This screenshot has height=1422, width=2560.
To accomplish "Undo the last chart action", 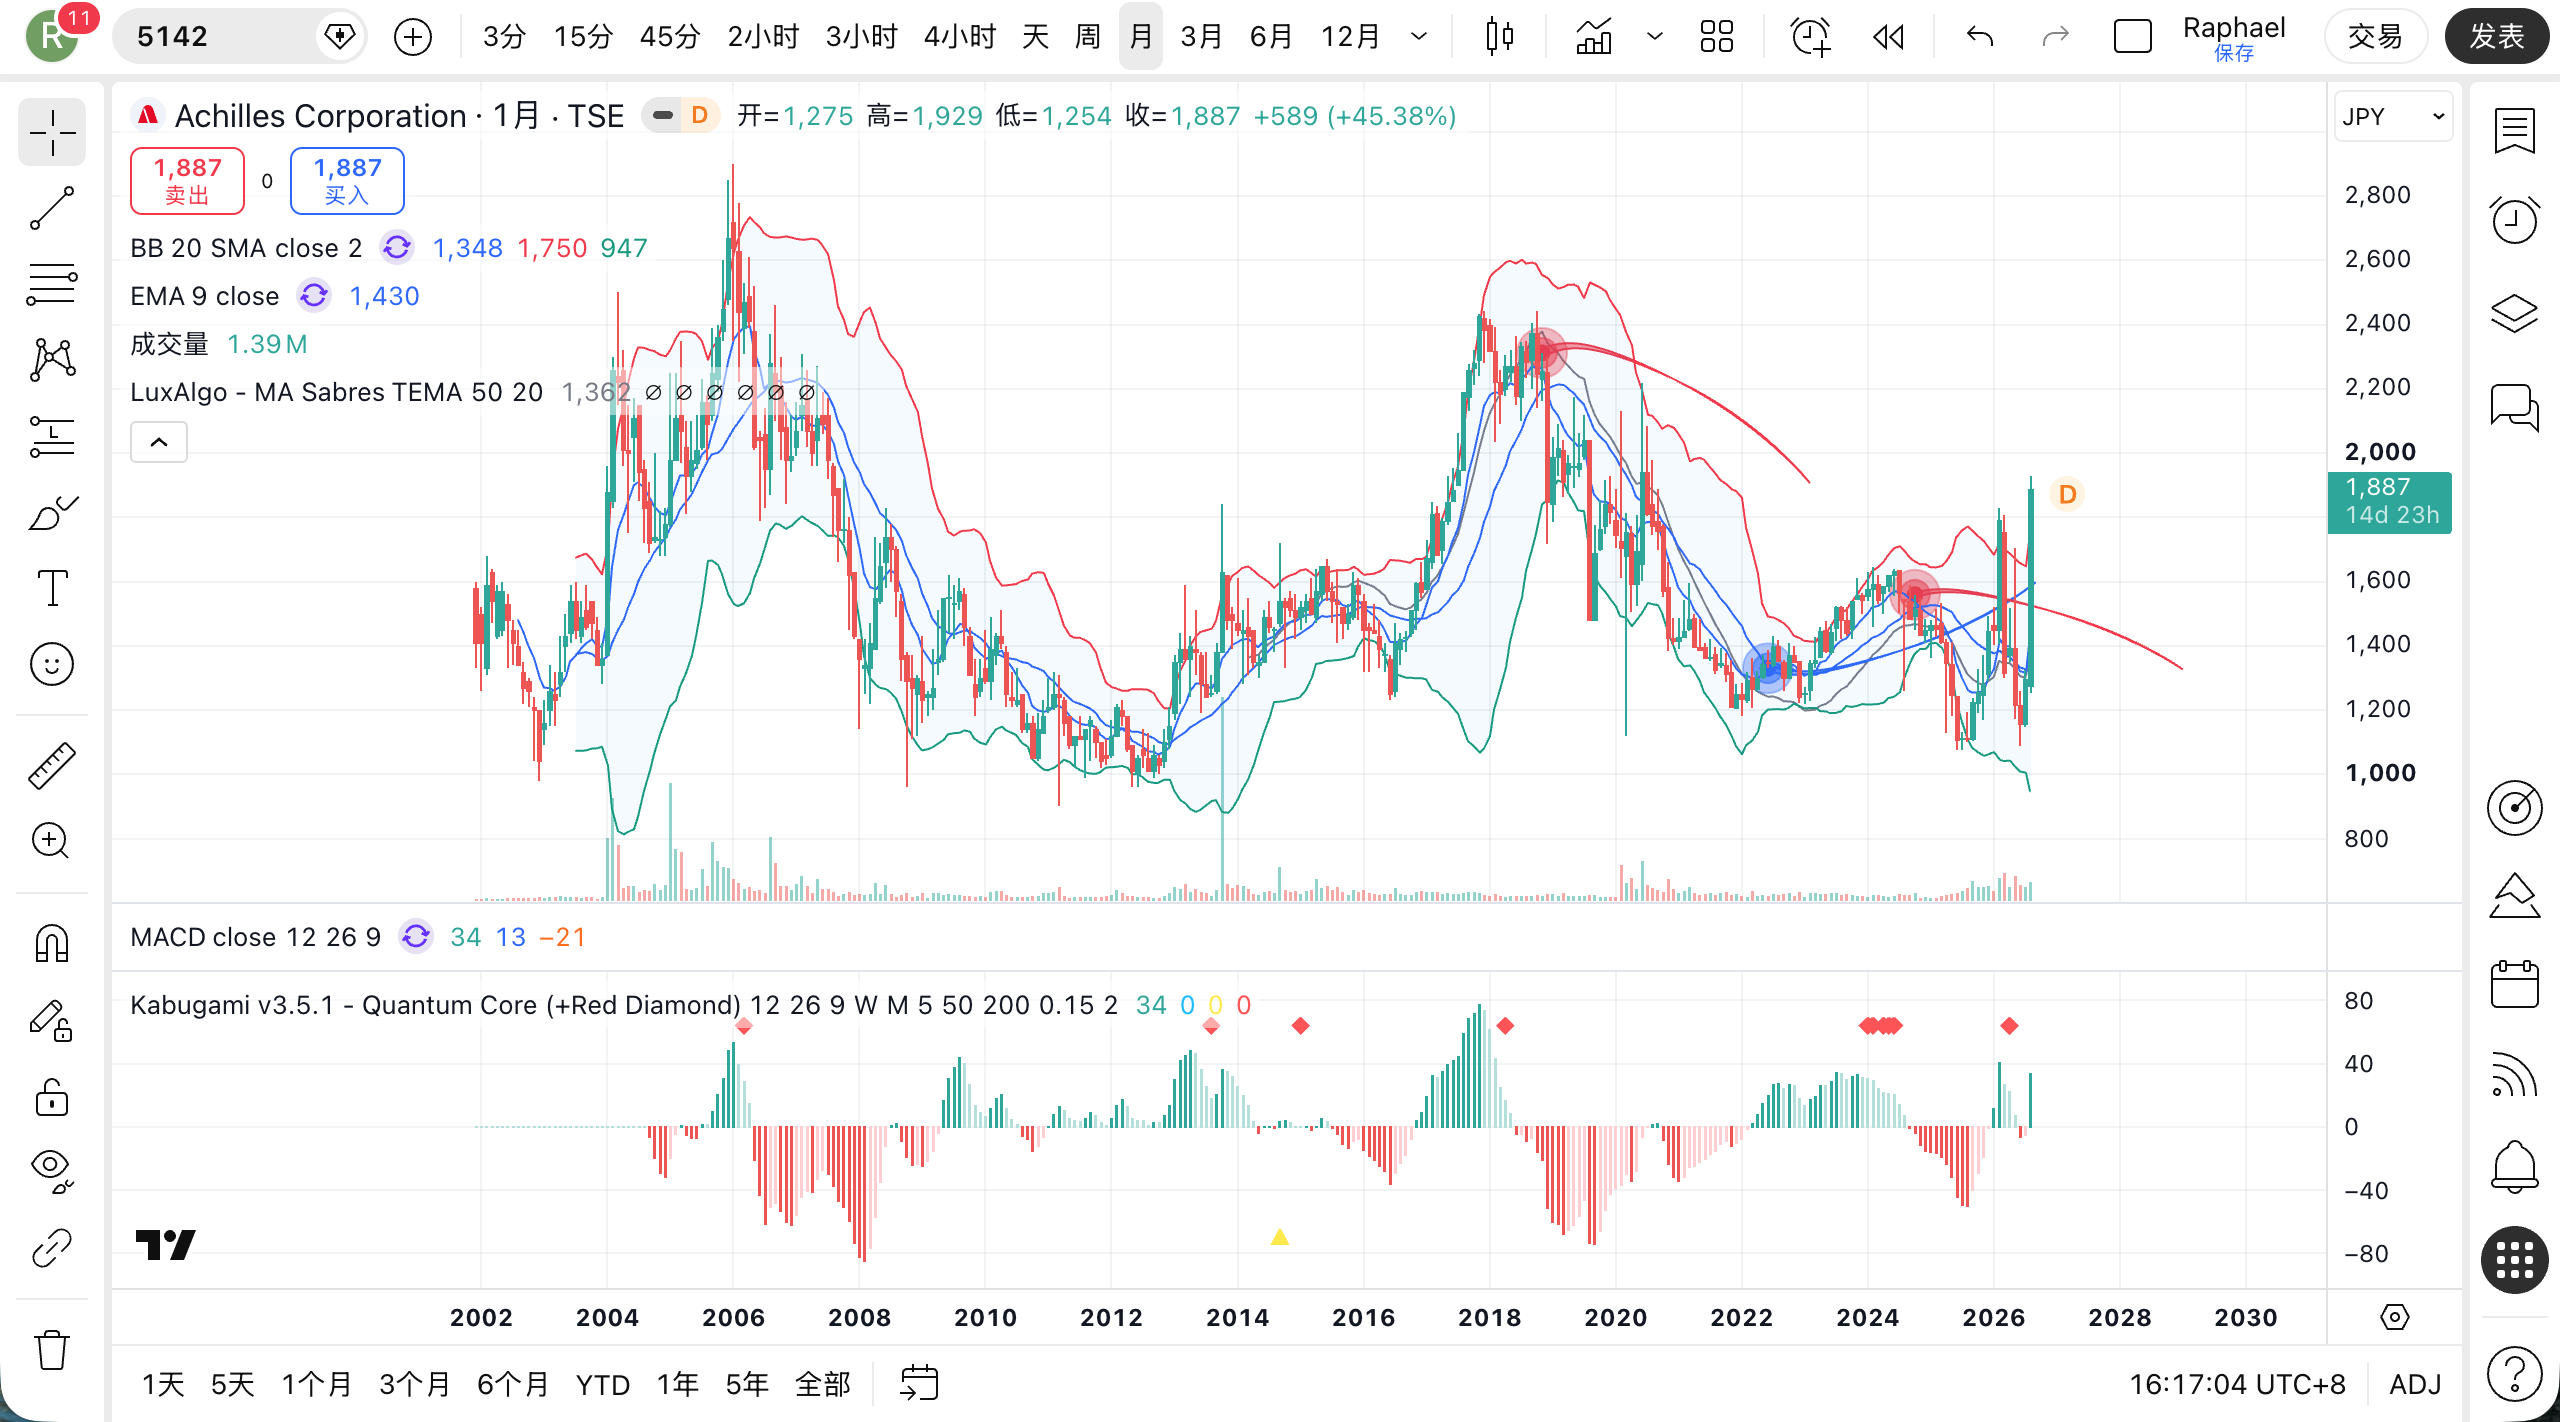I will [1980, 37].
